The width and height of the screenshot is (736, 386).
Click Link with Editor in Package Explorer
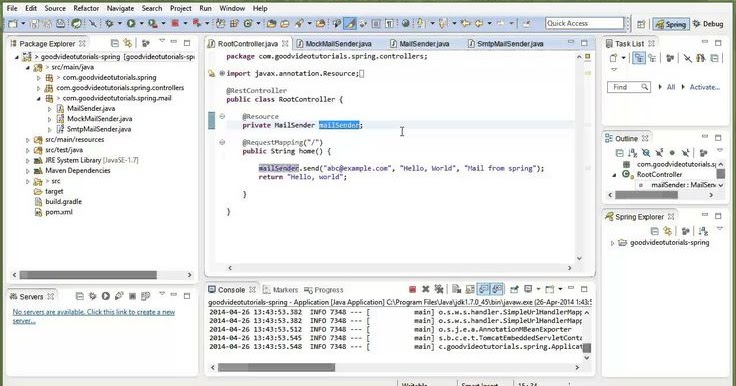pos(127,43)
